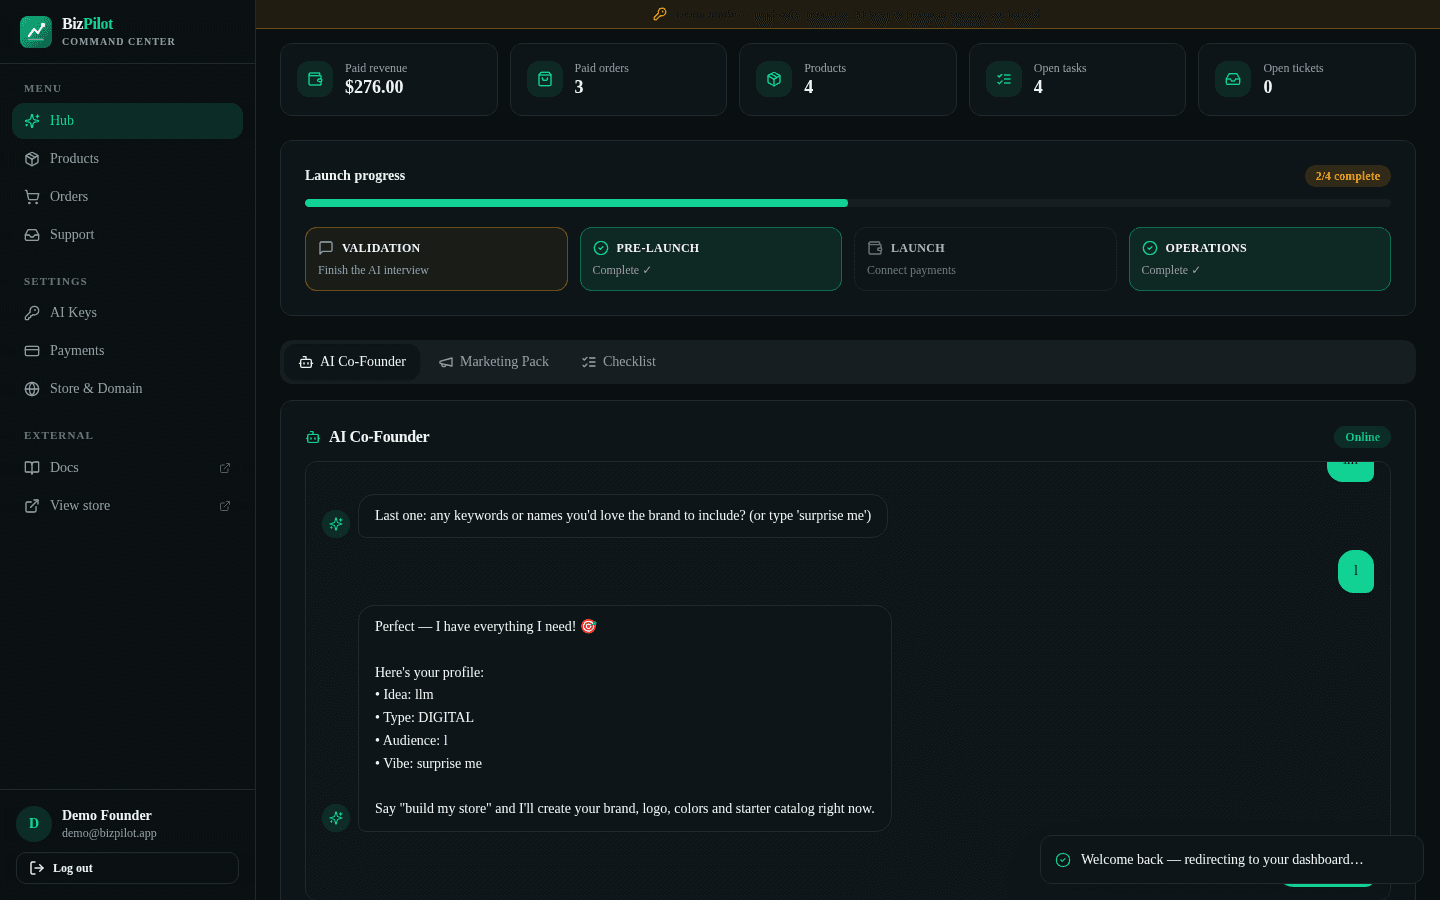The height and width of the screenshot is (900, 1440).
Task: Click the Operations check circle icon
Action: [1150, 248]
